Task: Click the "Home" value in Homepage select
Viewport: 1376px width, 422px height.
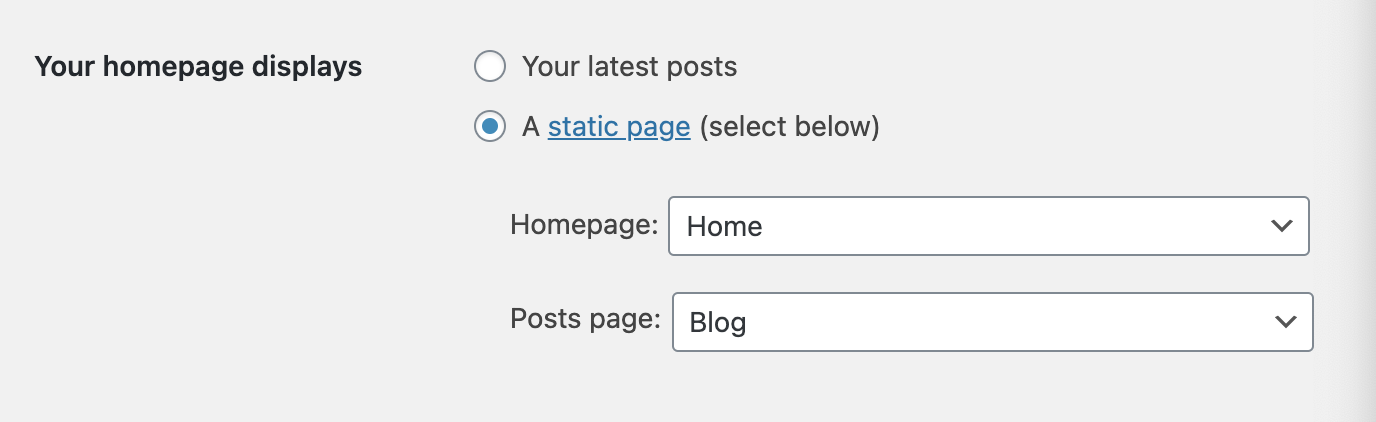Action: (x=725, y=227)
